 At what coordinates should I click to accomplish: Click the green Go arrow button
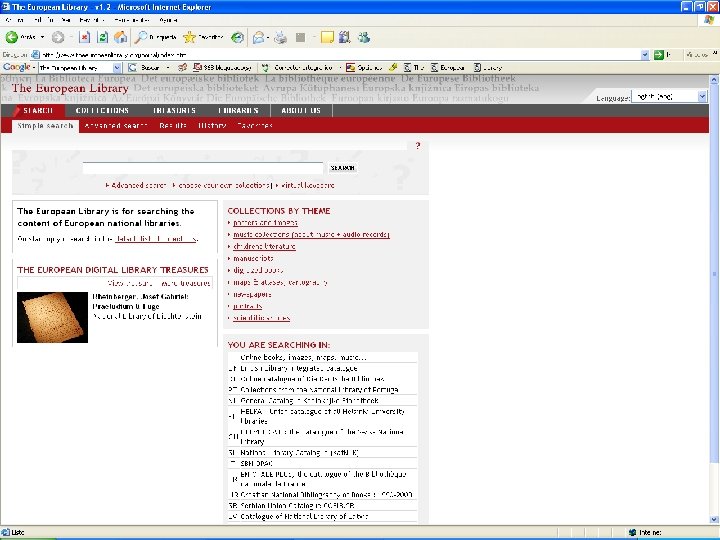point(658,55)
